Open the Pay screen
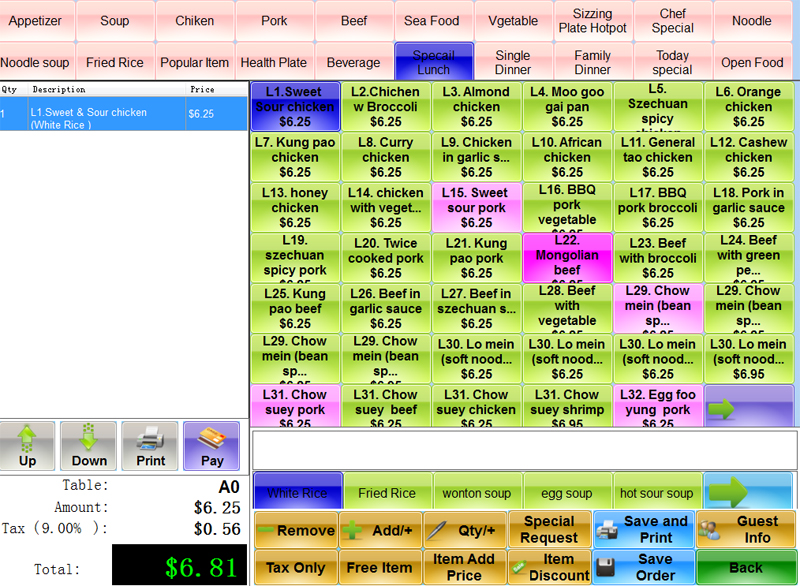The image size is (800, 586). point(211,446)
